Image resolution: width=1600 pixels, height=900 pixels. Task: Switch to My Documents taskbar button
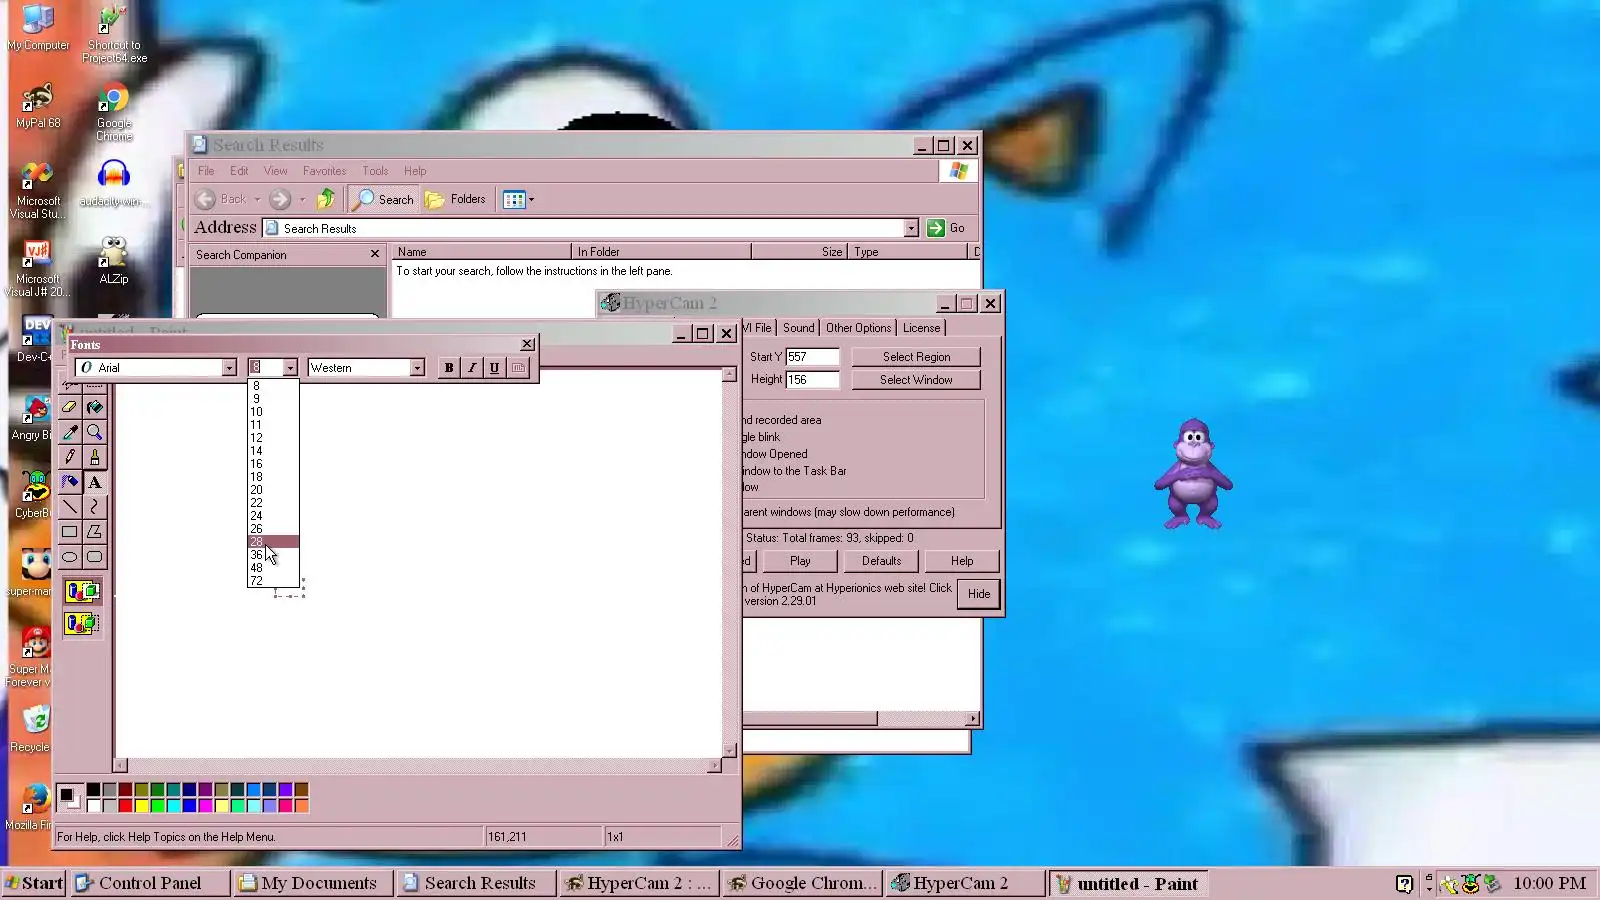tap(313, 883)
